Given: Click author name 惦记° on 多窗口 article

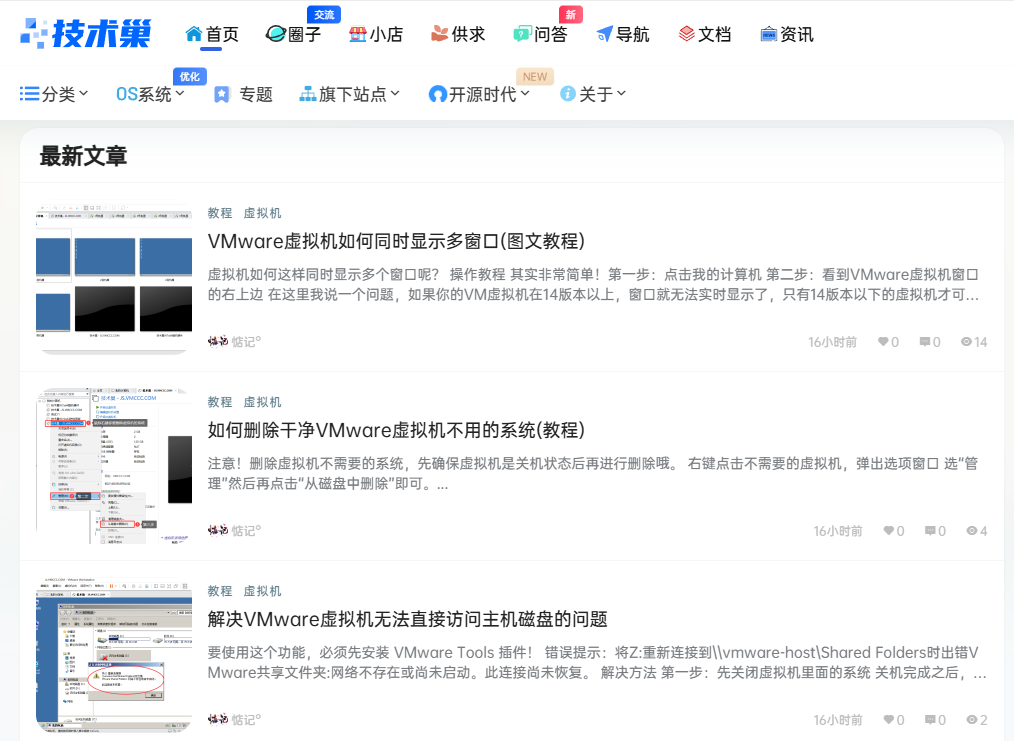Looking at the screenshot, I should coord(246,342).
